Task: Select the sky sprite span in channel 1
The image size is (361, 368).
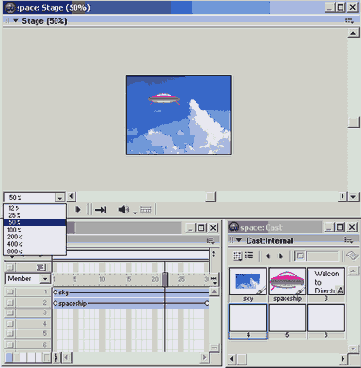Action: coord(131,293)
